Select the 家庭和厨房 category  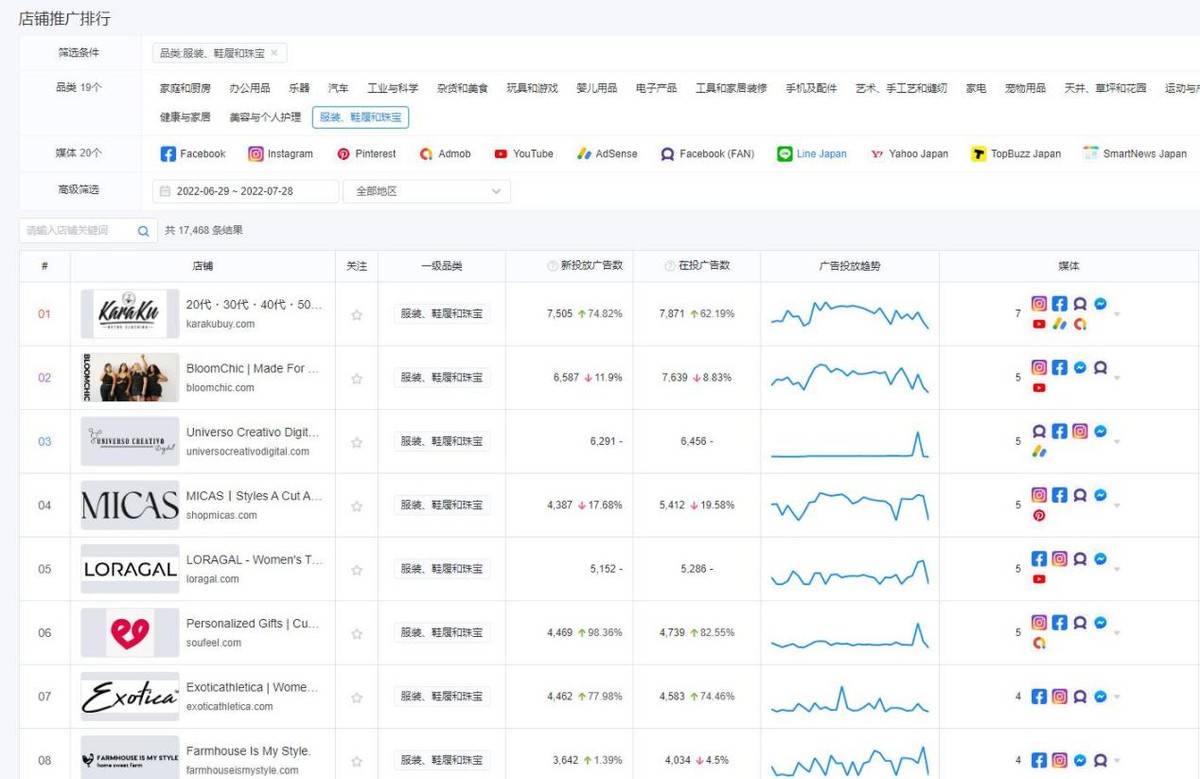click(x=185, y=88)
